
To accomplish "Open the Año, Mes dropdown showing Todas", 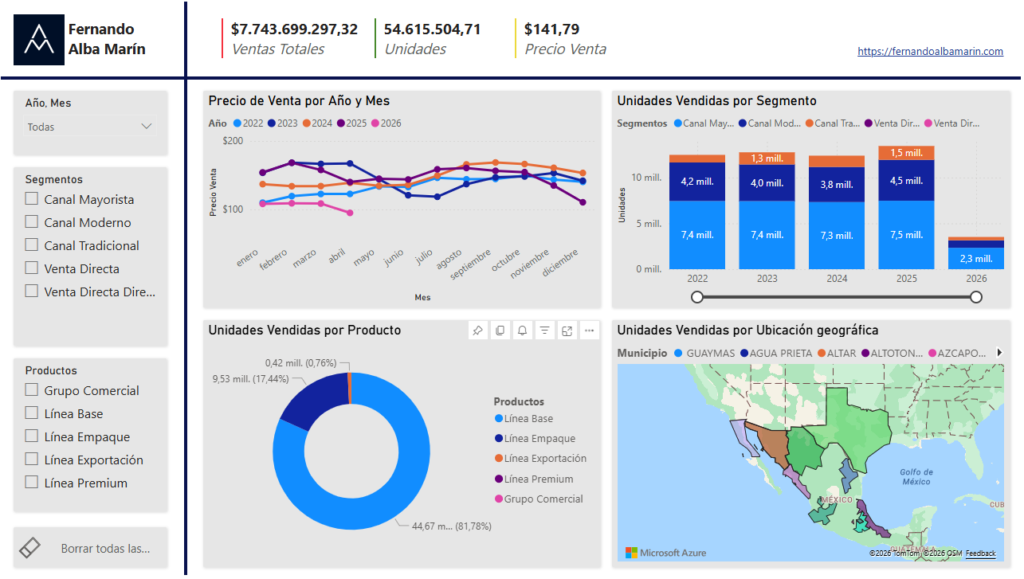I will [90, 126].
